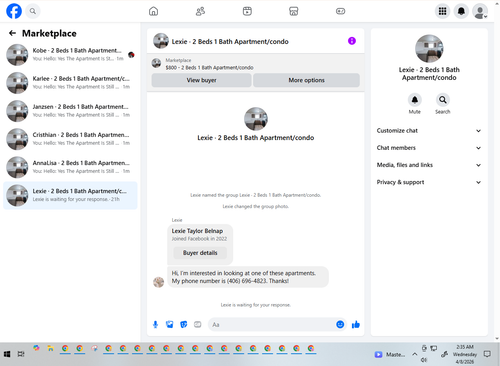Screen dimensions: 500x366
Task: Expand Media, files and links section
Action: tap(429, 165)
